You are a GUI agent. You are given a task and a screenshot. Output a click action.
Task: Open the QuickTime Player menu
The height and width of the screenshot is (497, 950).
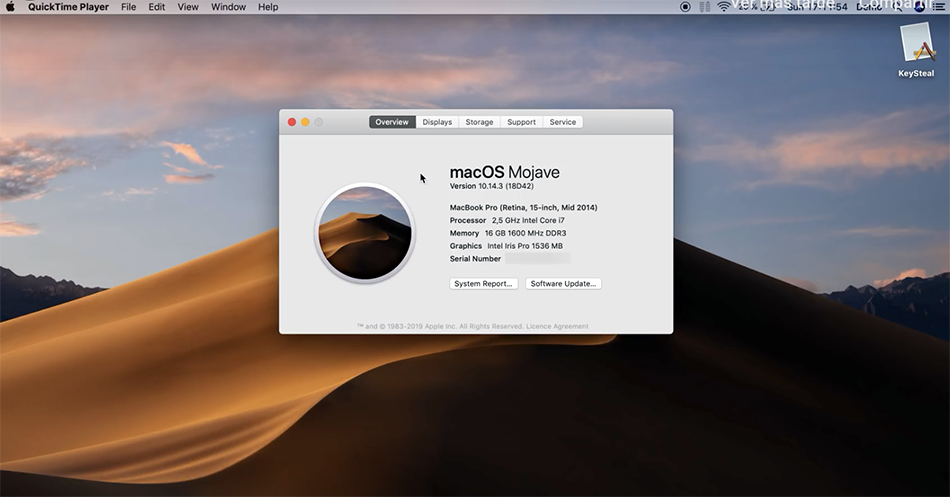click(x=68, y=7)
